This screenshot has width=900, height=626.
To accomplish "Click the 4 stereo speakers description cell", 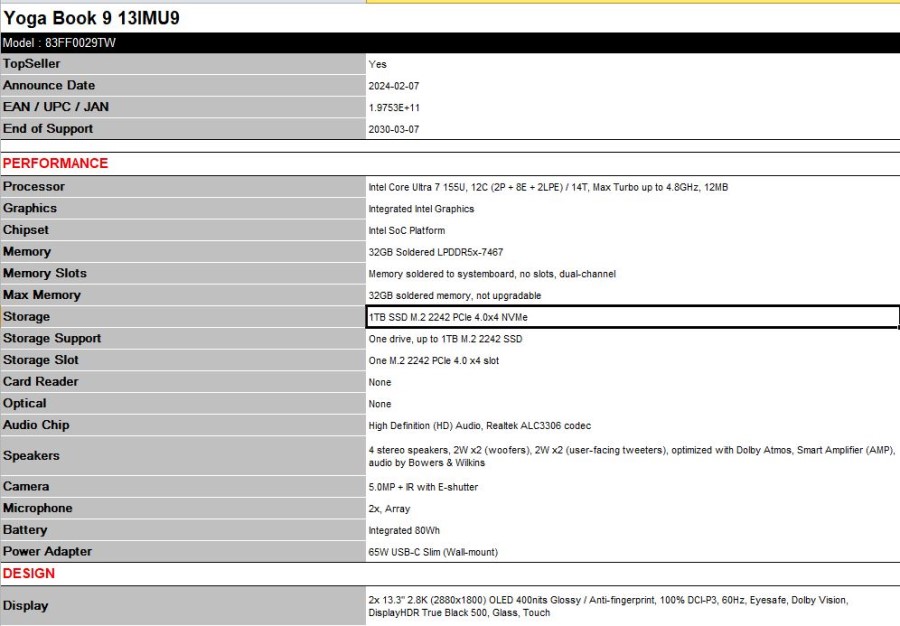I will [x=633, y=456].
